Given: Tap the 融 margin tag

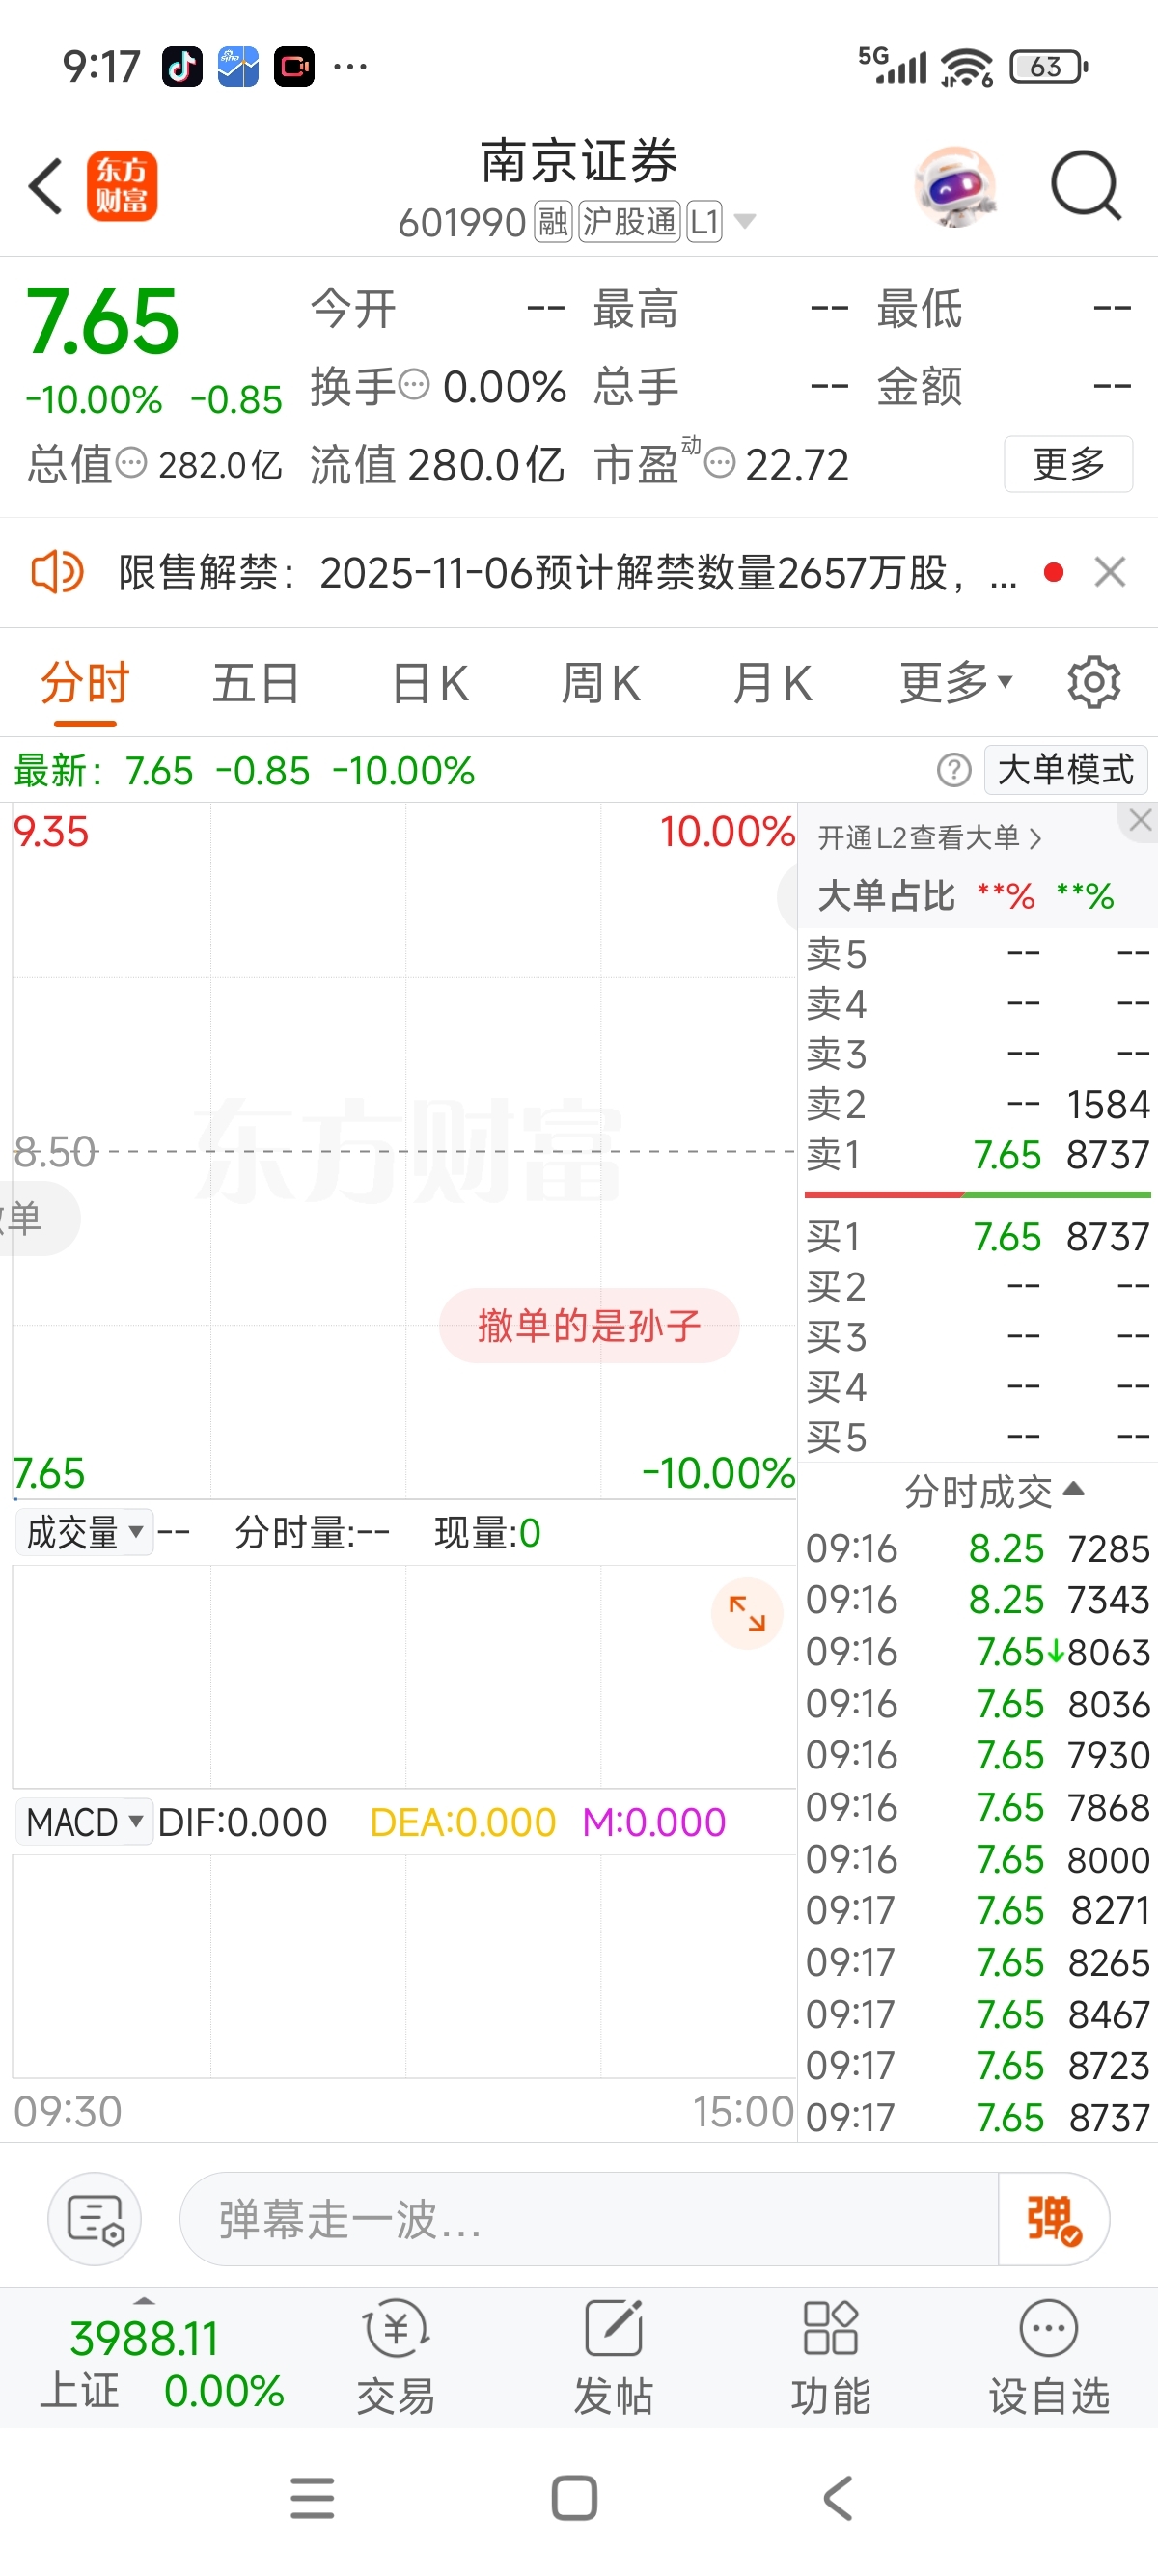Looking at the screenshot, I should tap(553, 221).
